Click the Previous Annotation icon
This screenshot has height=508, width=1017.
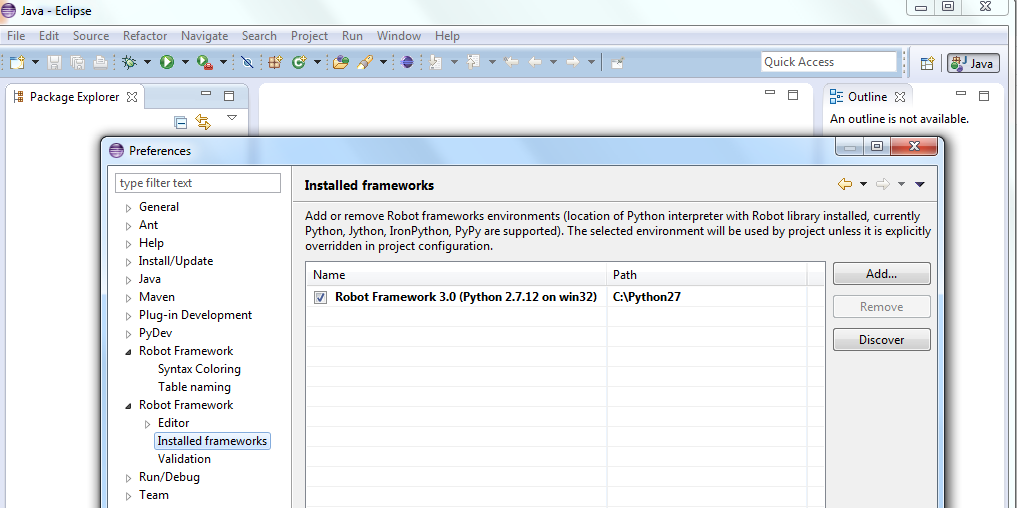473,62
